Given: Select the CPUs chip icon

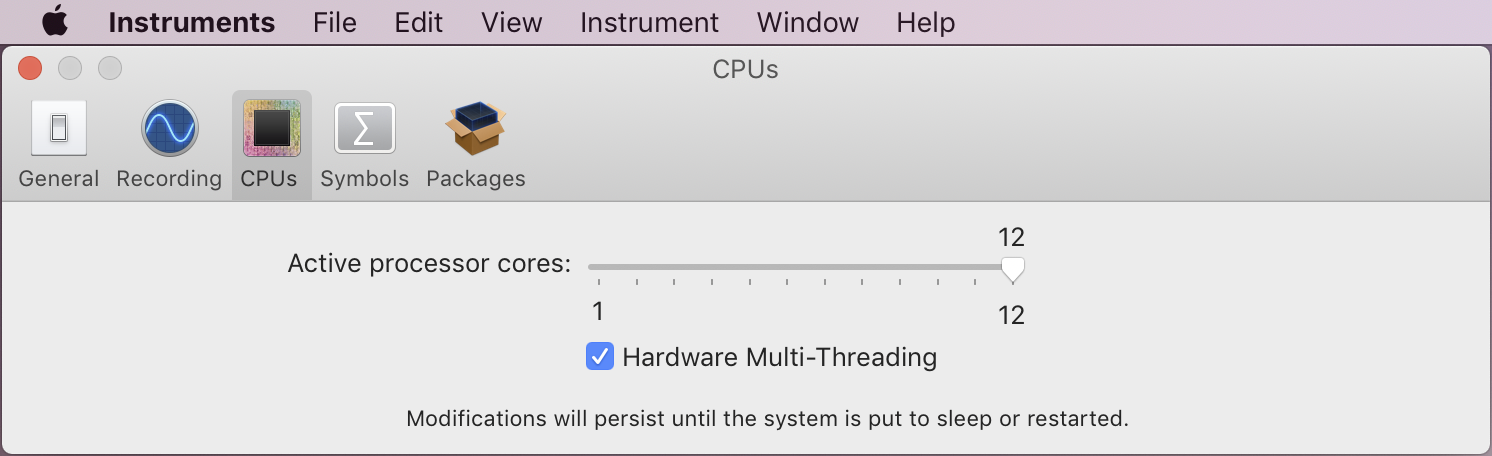Looking at the screenshot, I should point(272,128).
